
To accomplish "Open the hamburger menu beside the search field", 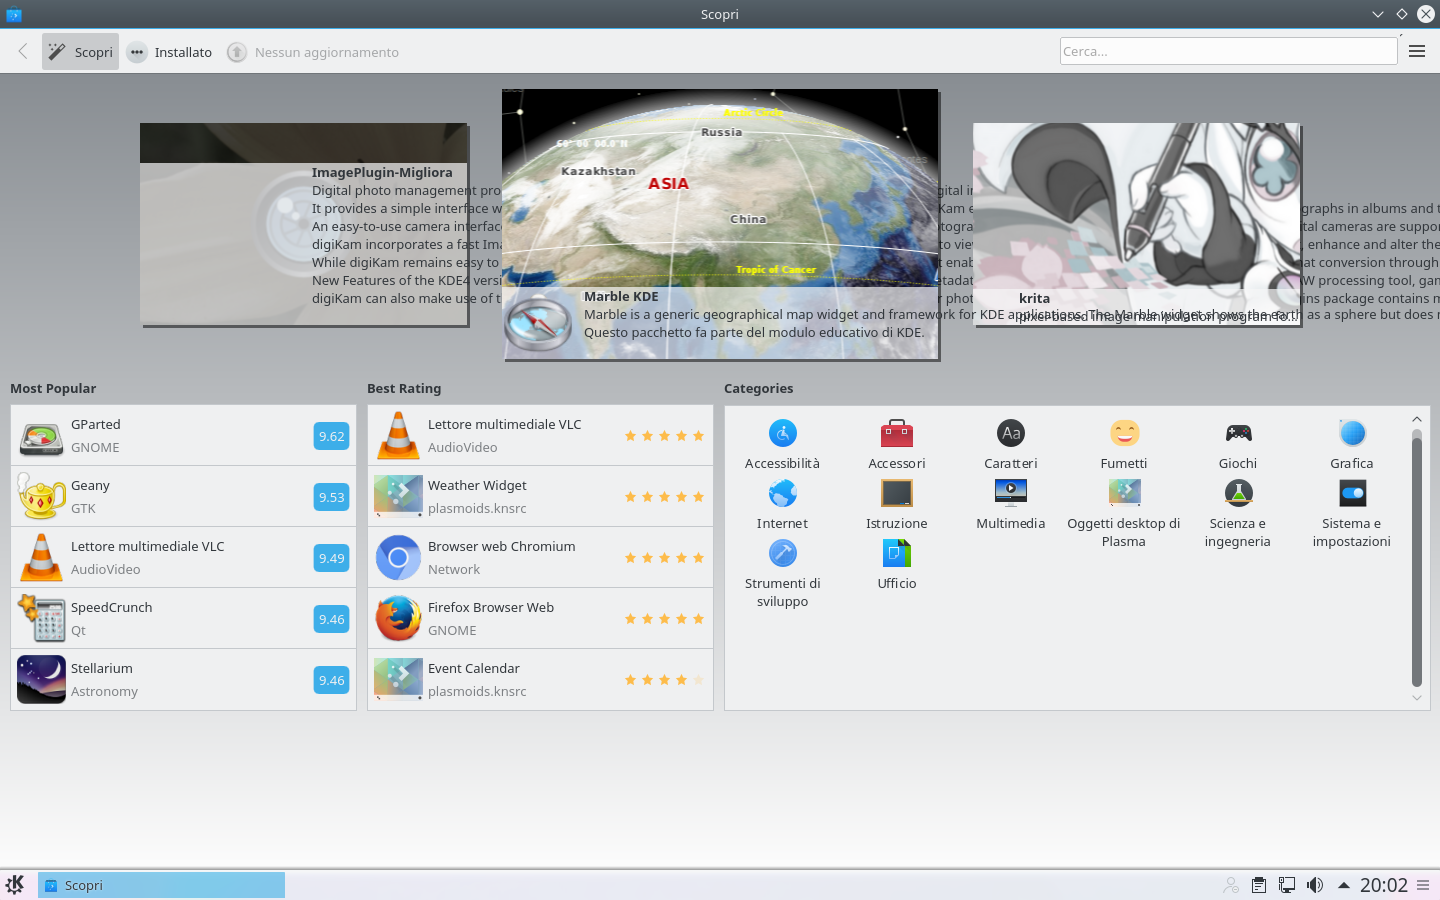I will pos(1416,52).
